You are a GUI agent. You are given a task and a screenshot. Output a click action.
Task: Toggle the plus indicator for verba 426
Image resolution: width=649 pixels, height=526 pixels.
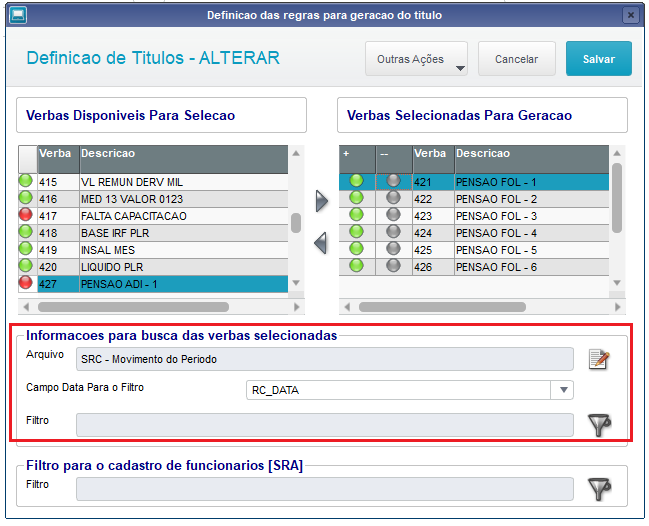(356, 266)
